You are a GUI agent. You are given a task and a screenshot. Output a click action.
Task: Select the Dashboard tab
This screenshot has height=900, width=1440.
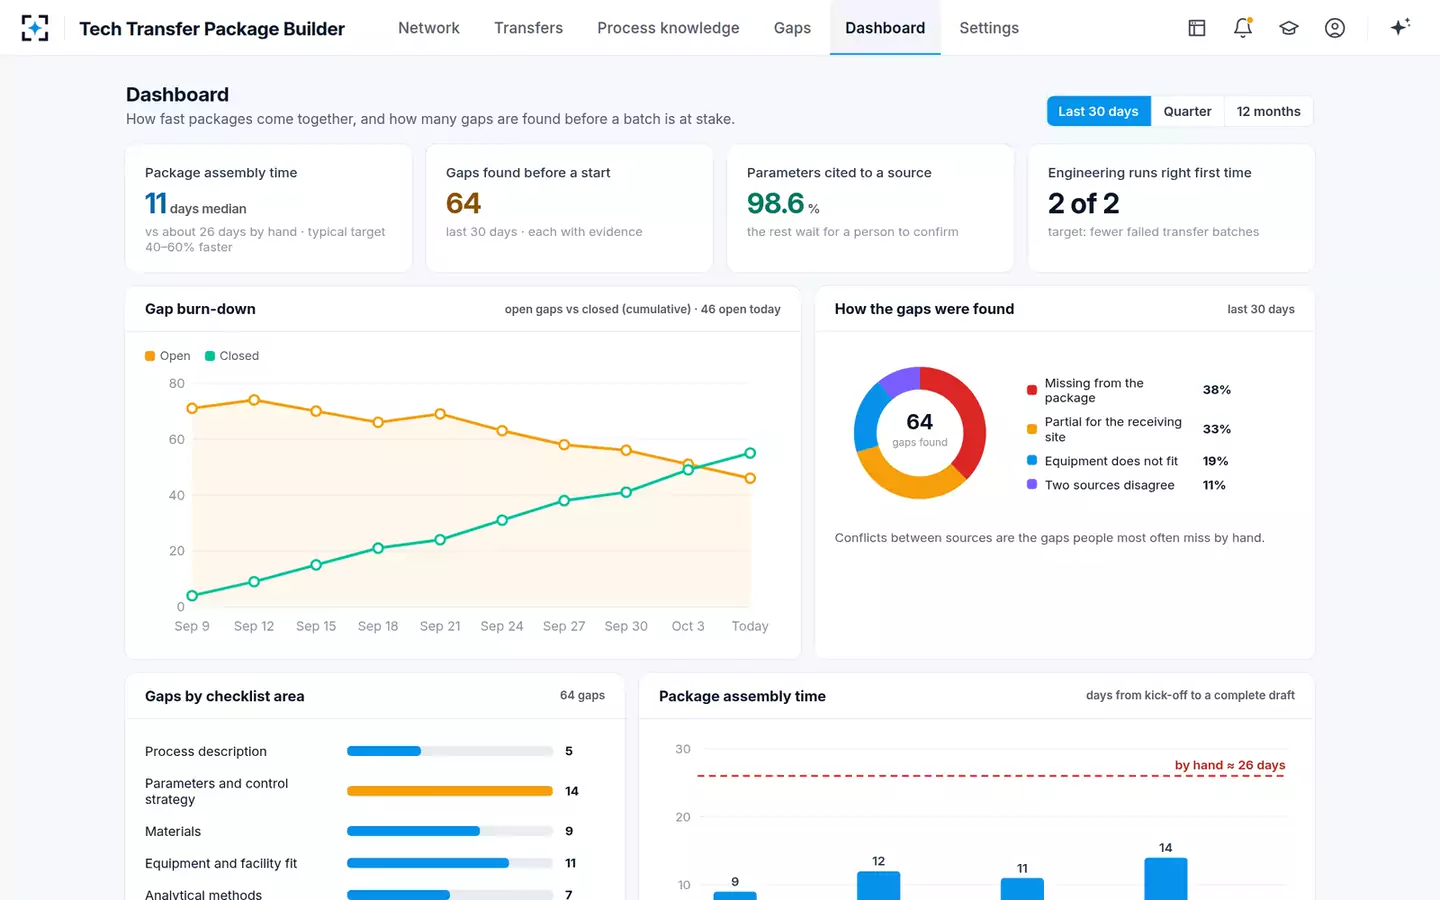tap(885, 28)
